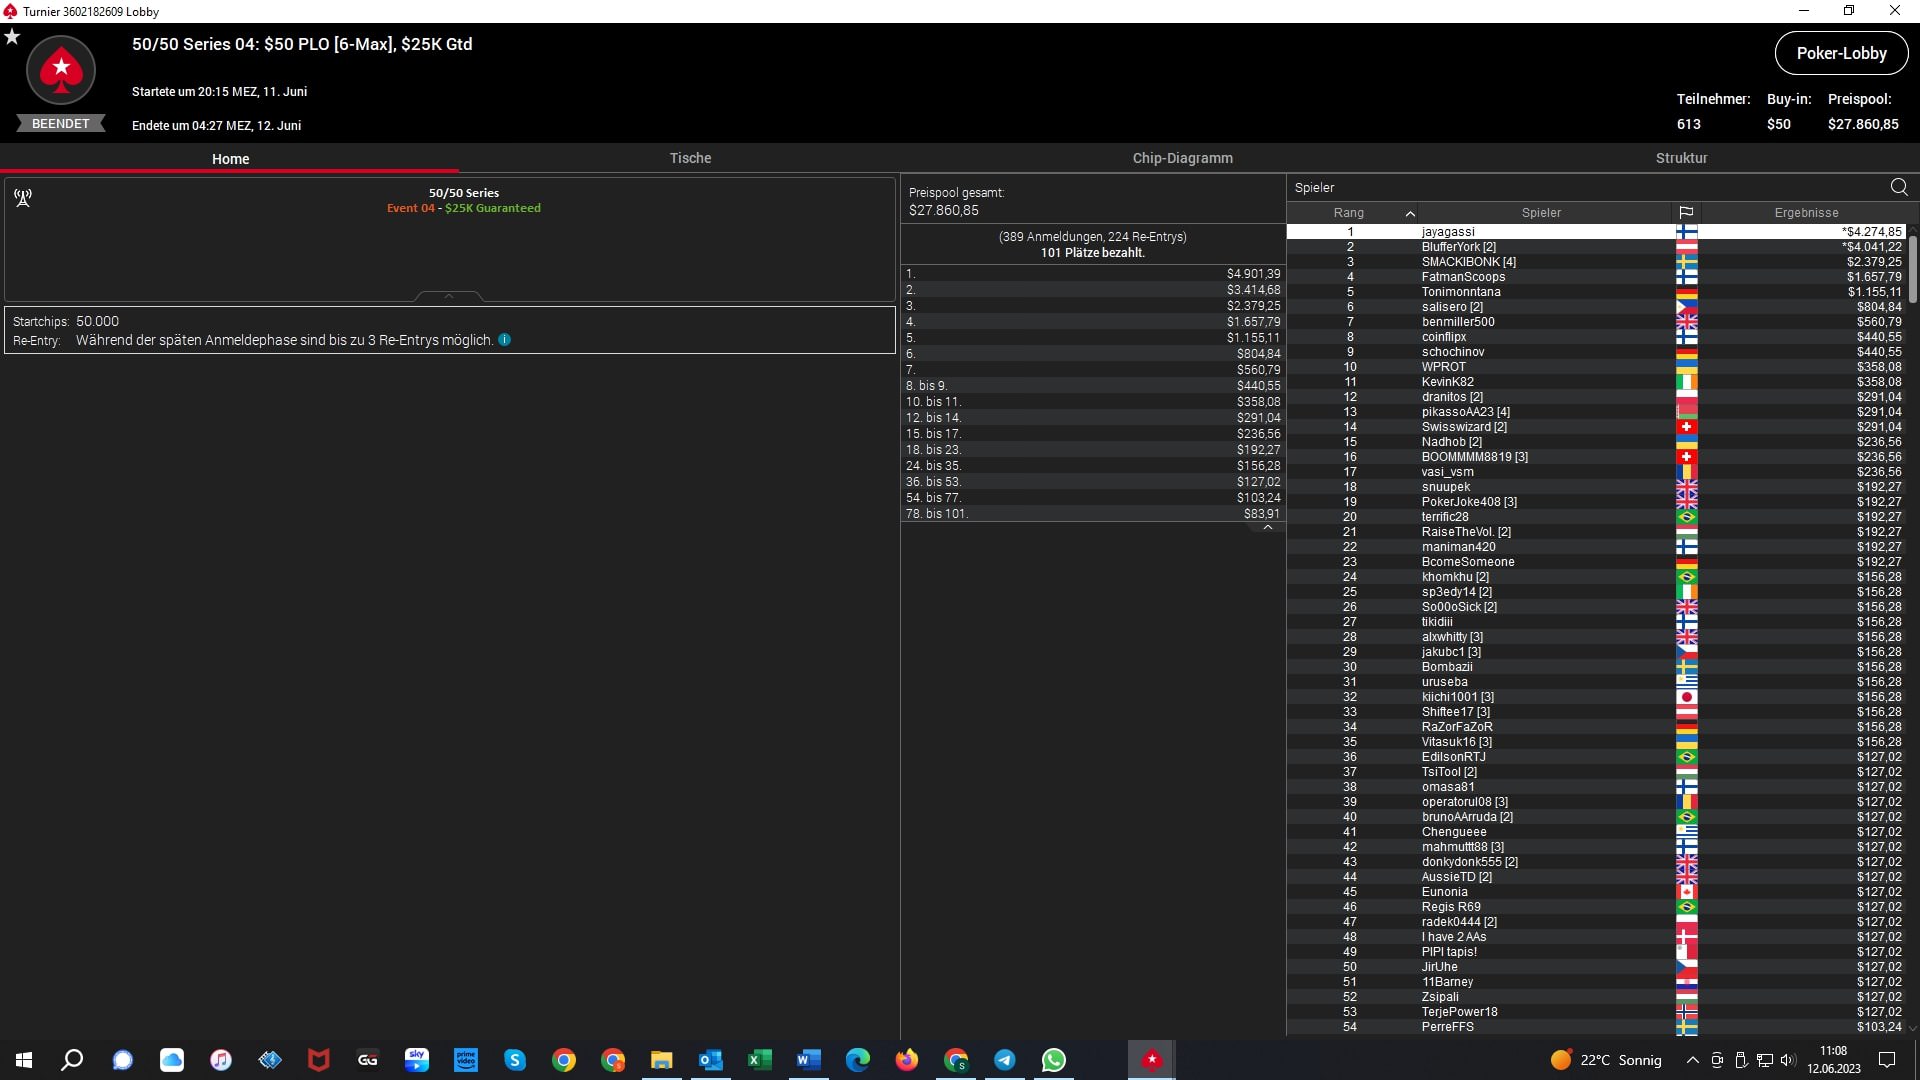Open the Struktur tab

tap(1681, 158)
